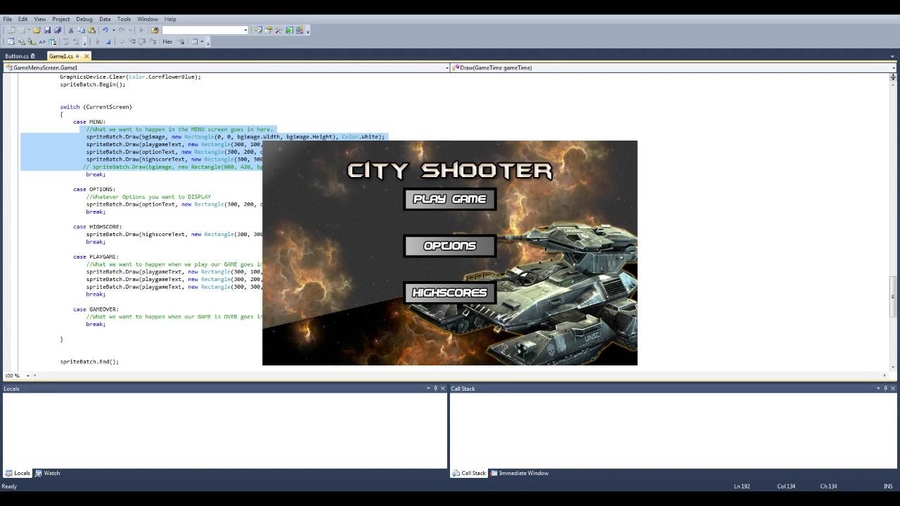
Task: Pin the Locals panel with auto-hide icon
Action: tap(436, 388)
